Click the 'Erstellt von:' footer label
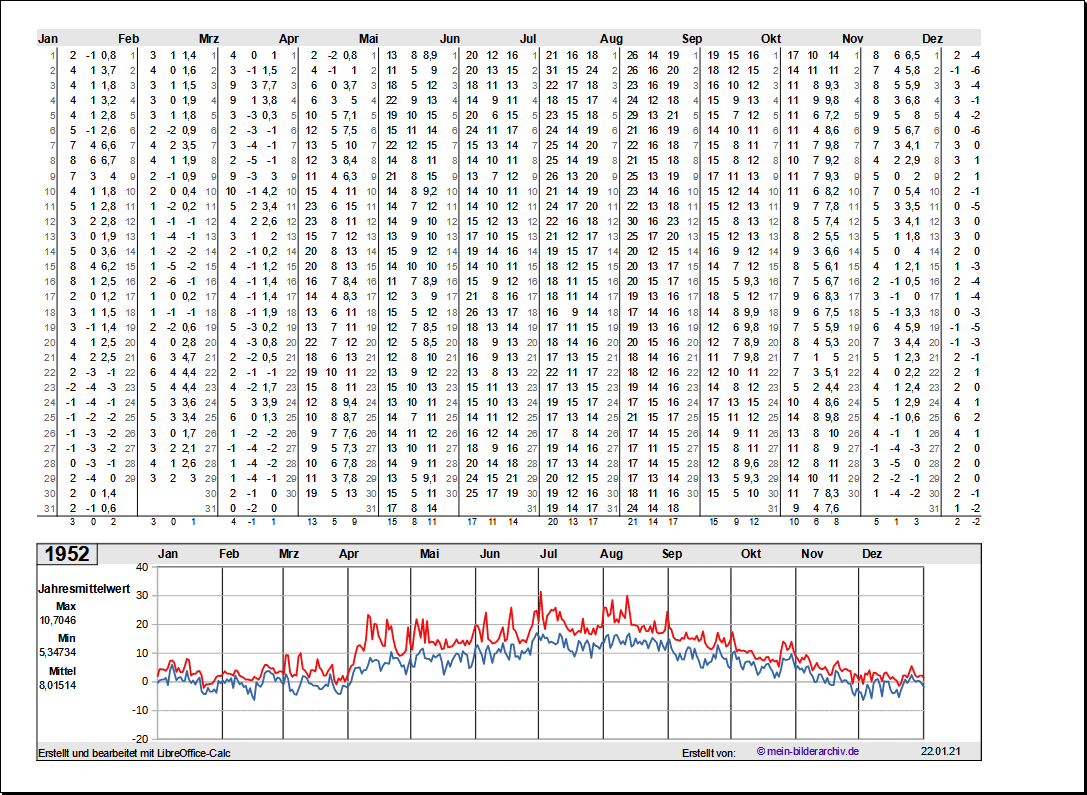 click(709, 752)
